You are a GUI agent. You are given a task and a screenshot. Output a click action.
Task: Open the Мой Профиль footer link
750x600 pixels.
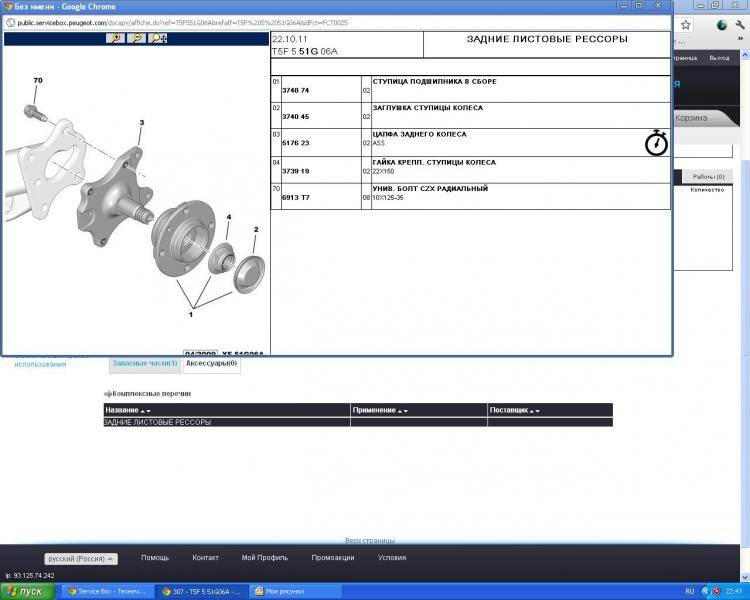pos(265,558)
